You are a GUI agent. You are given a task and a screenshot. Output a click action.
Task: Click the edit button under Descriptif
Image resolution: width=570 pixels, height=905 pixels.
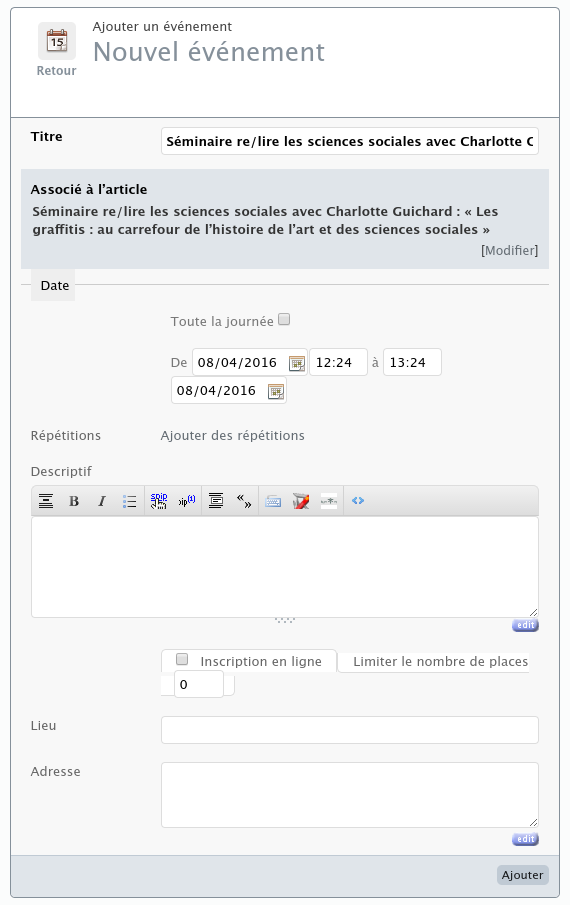click(525, 625)
